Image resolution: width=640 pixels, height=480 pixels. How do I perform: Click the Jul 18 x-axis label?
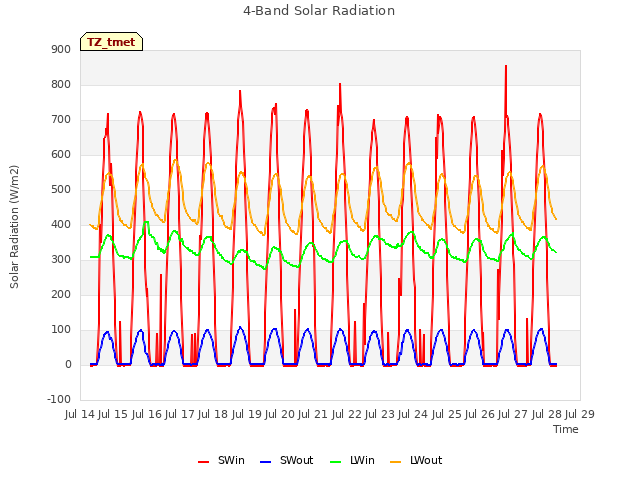coord(213,414)
